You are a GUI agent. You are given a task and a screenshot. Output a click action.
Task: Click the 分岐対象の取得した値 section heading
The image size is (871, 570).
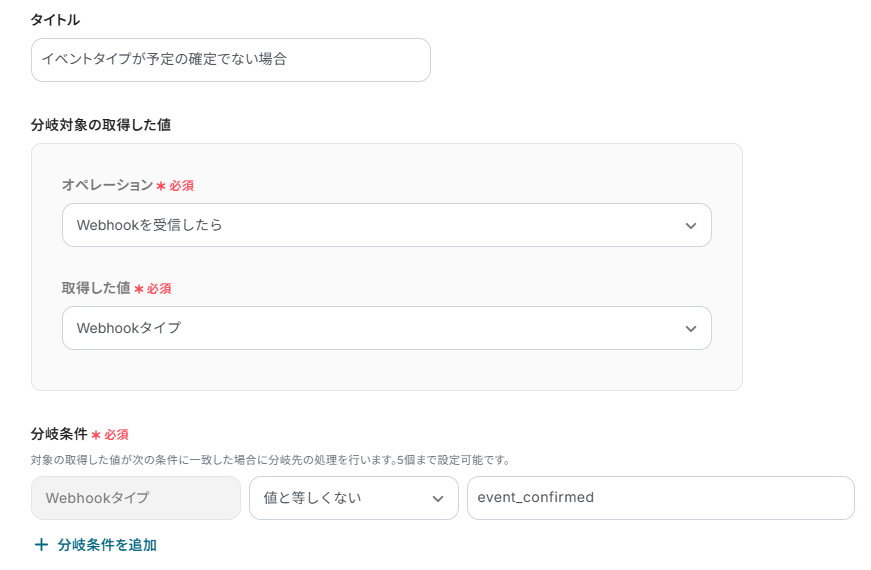click(x=101, y=125)
